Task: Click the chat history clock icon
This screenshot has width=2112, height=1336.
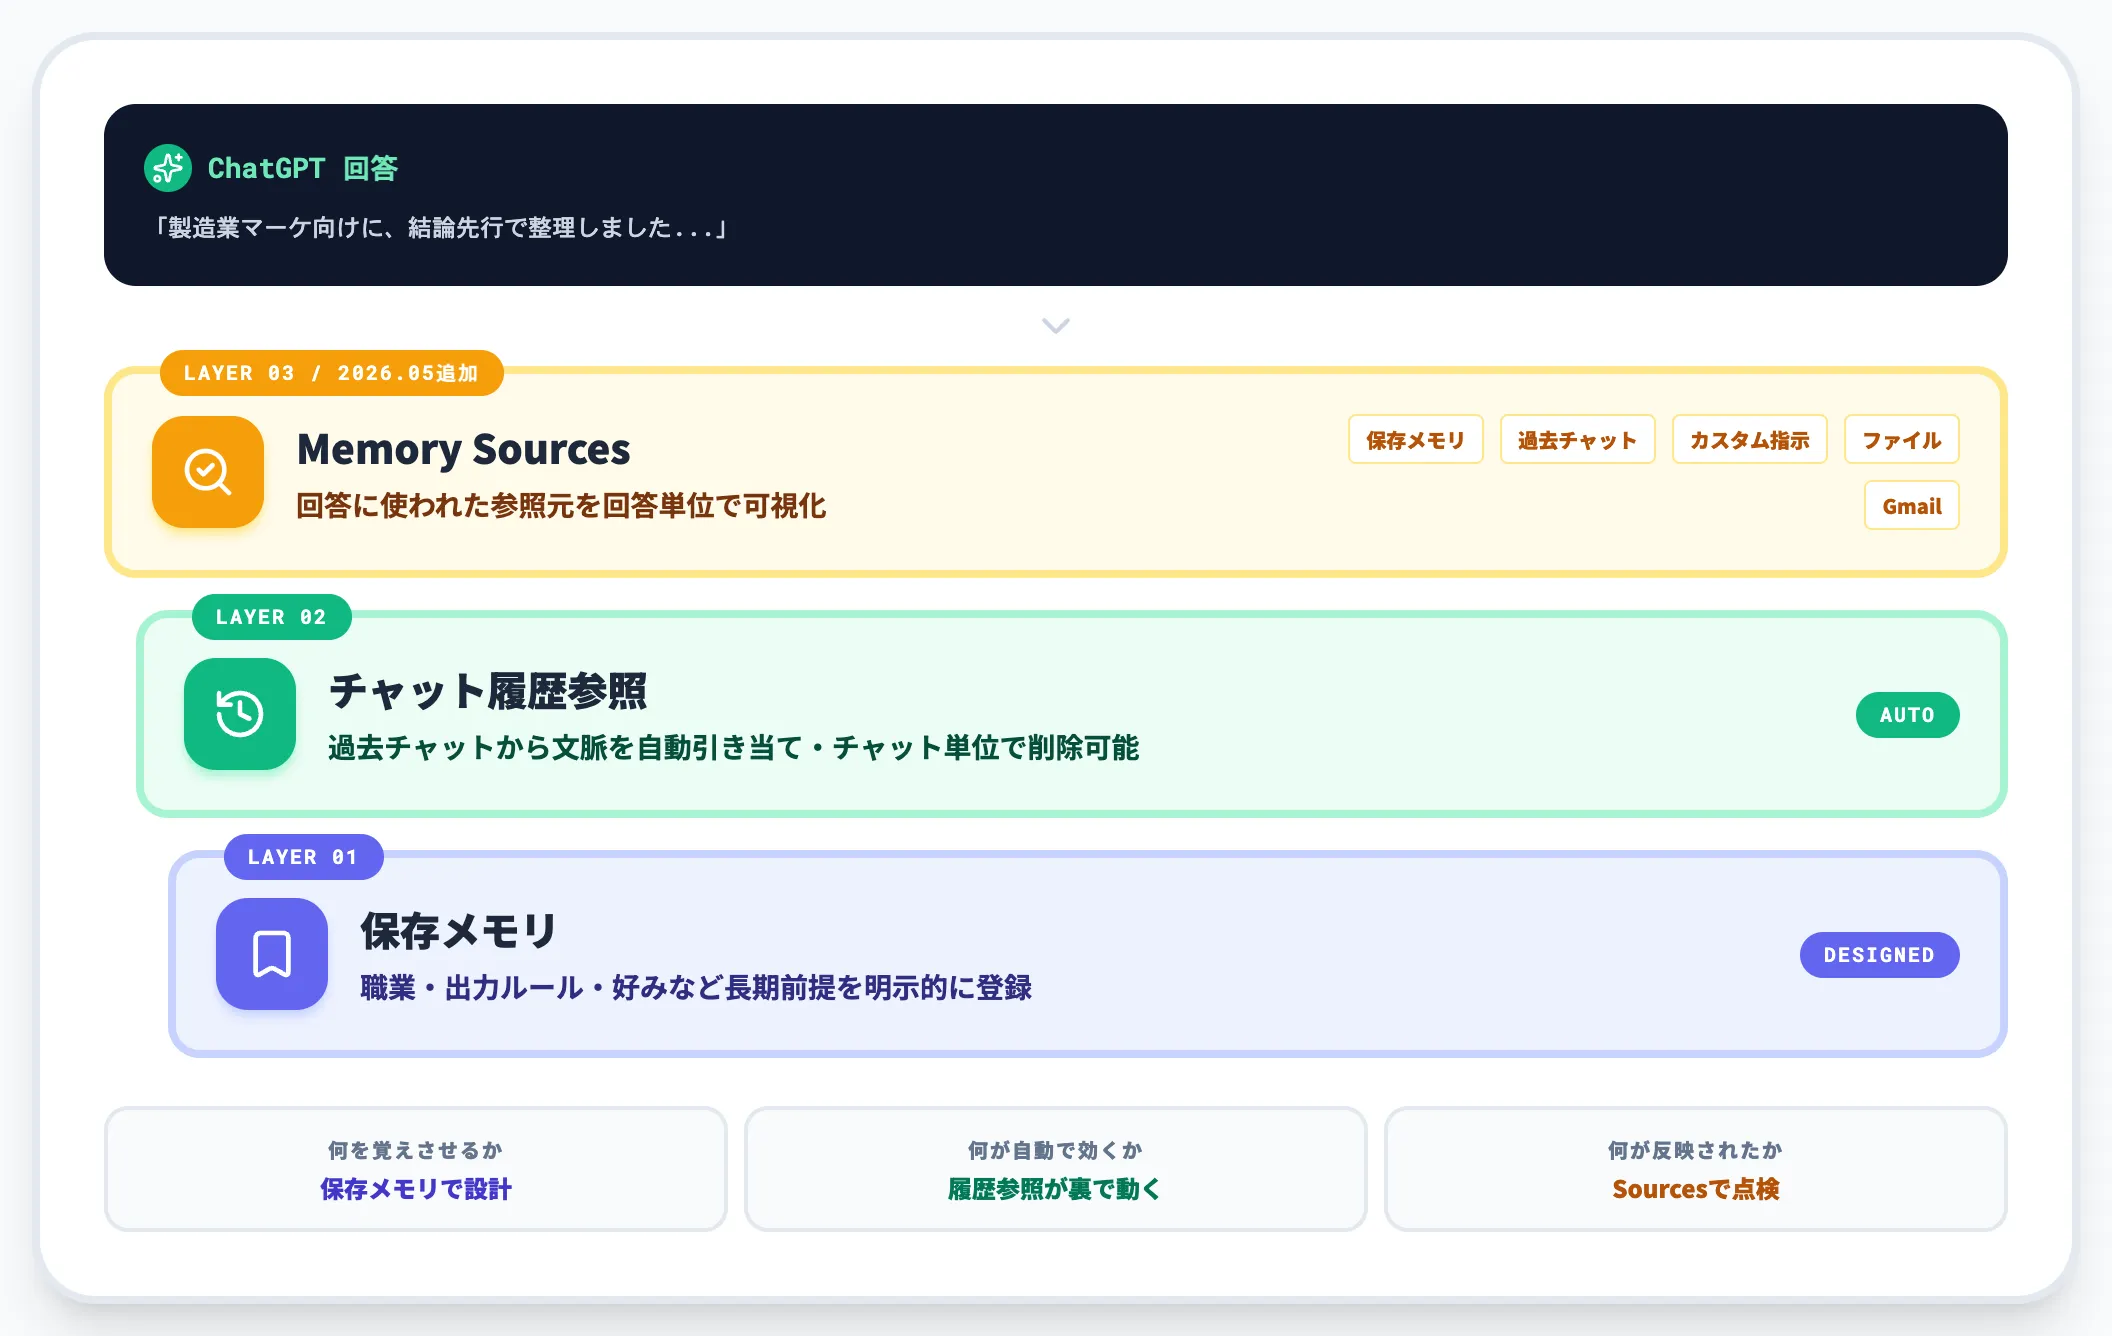Action: pos(240,713)
